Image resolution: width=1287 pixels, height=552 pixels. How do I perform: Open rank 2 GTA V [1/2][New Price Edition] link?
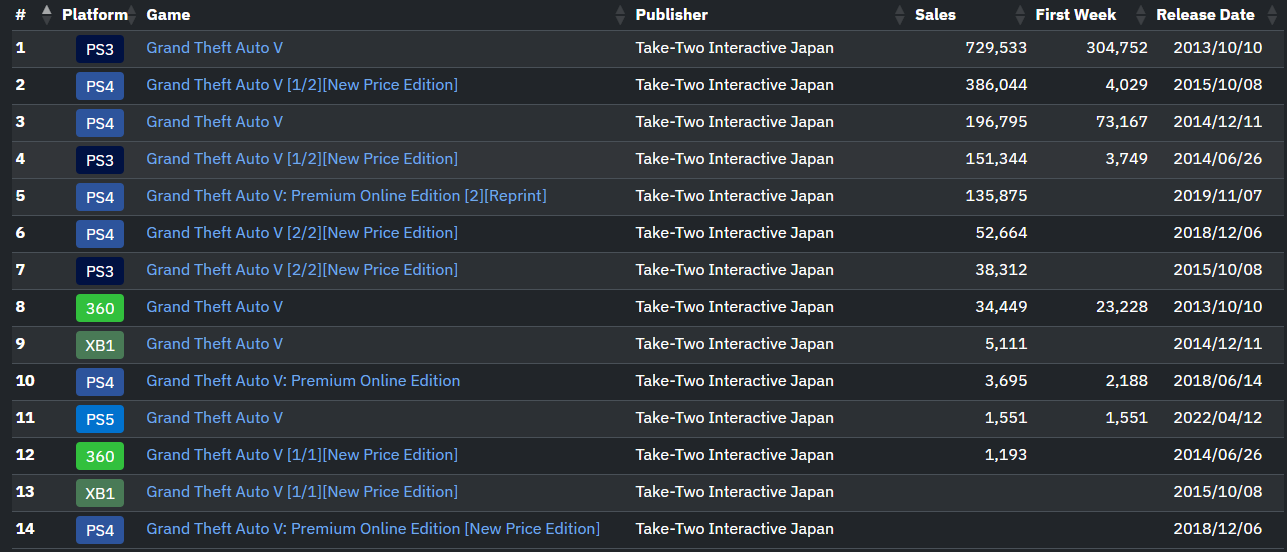[x=302, y=85]
